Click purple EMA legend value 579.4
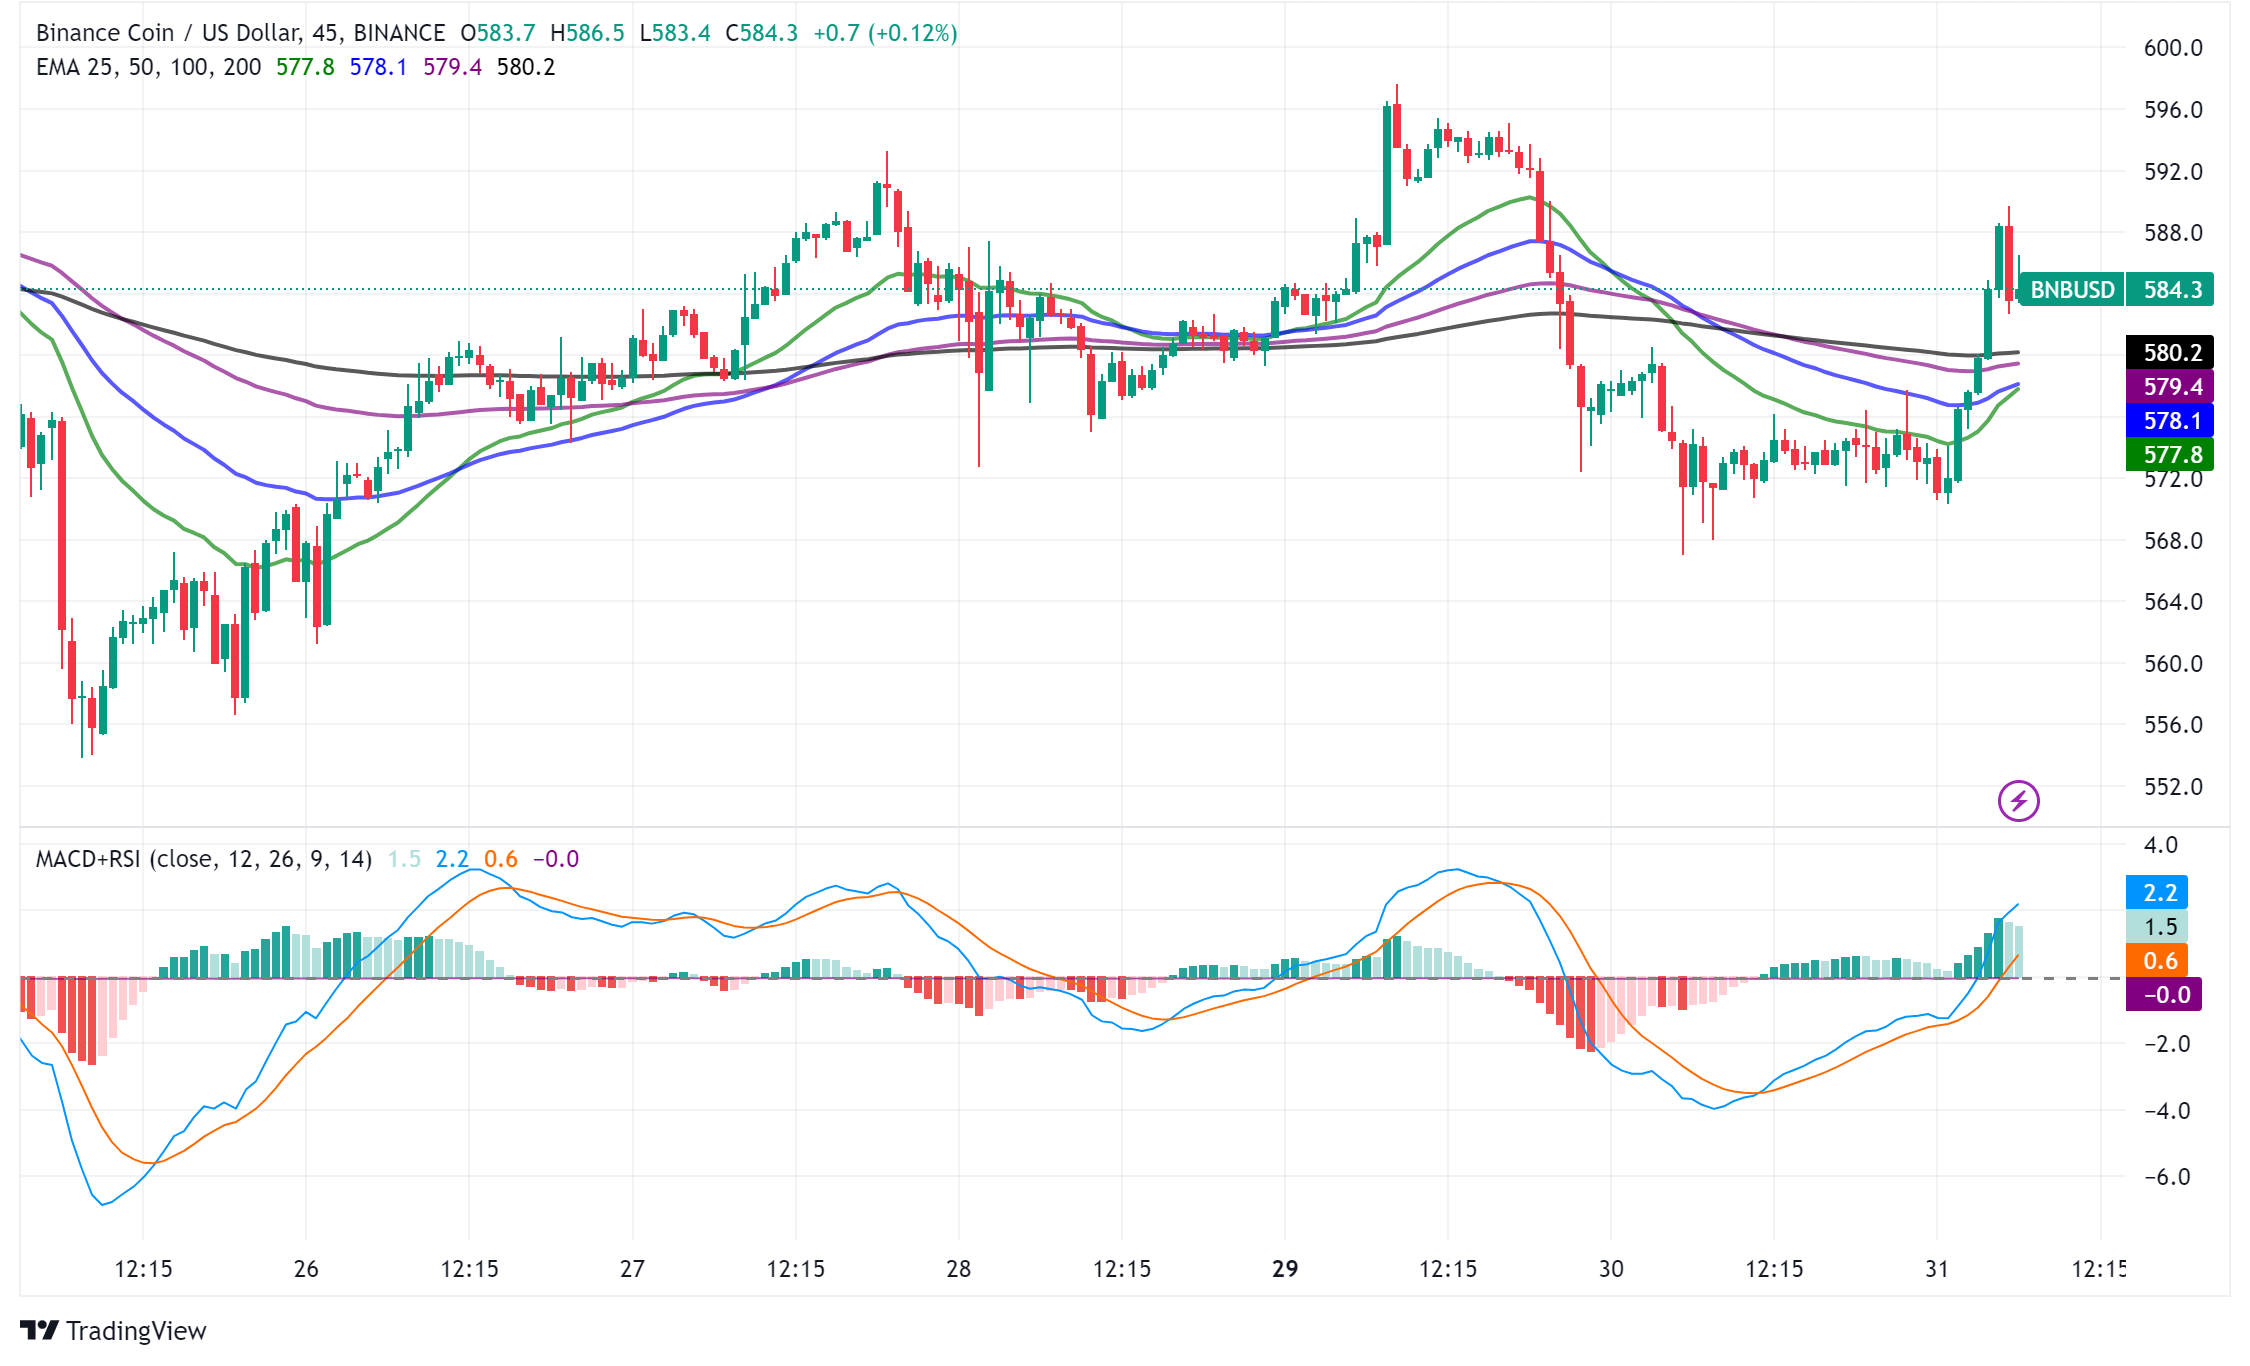The image size is (2250, 1366). (x=452, y=67)
